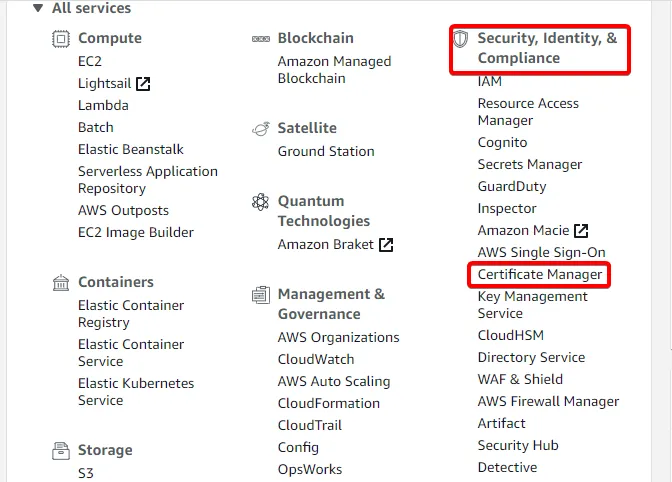Open Serverless Application Repository
Screen dimensions: 672x482
148,180
